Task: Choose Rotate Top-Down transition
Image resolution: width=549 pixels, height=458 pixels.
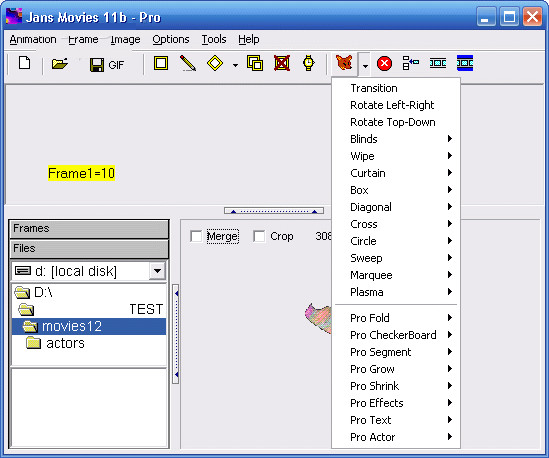Action: point(396,122)
